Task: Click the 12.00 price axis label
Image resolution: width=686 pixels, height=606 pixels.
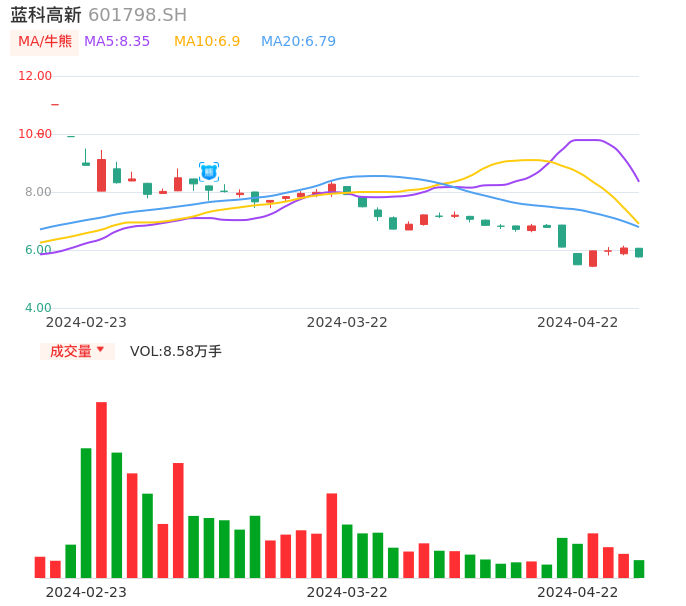Action: pyautogui.click(x=36, y=76)
